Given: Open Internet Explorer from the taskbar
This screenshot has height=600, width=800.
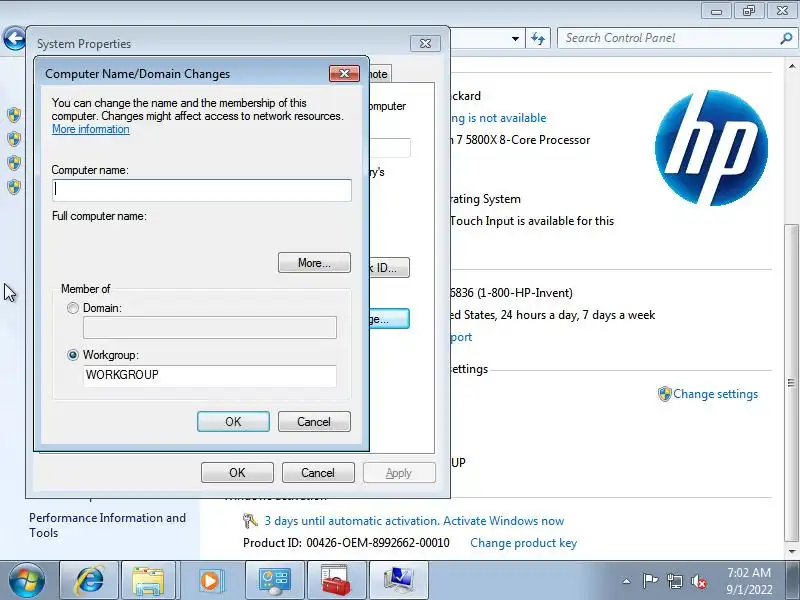Looking at the screenshot, I should [x=89, y=581].
